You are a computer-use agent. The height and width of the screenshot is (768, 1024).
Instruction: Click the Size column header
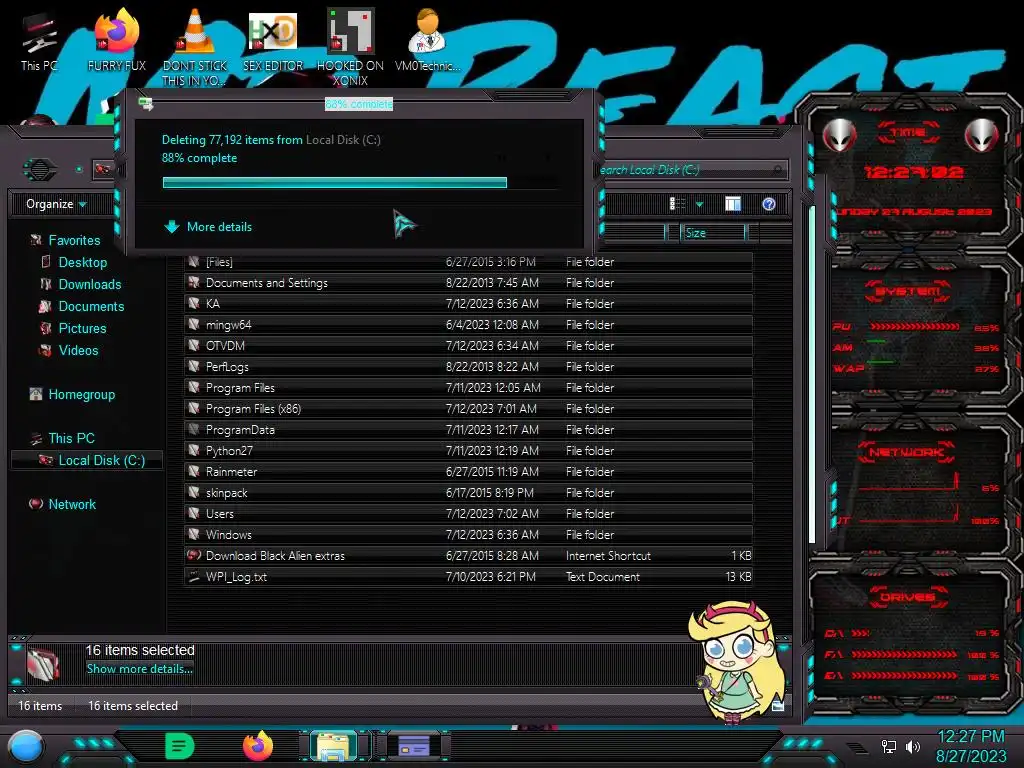pos(712,232)
